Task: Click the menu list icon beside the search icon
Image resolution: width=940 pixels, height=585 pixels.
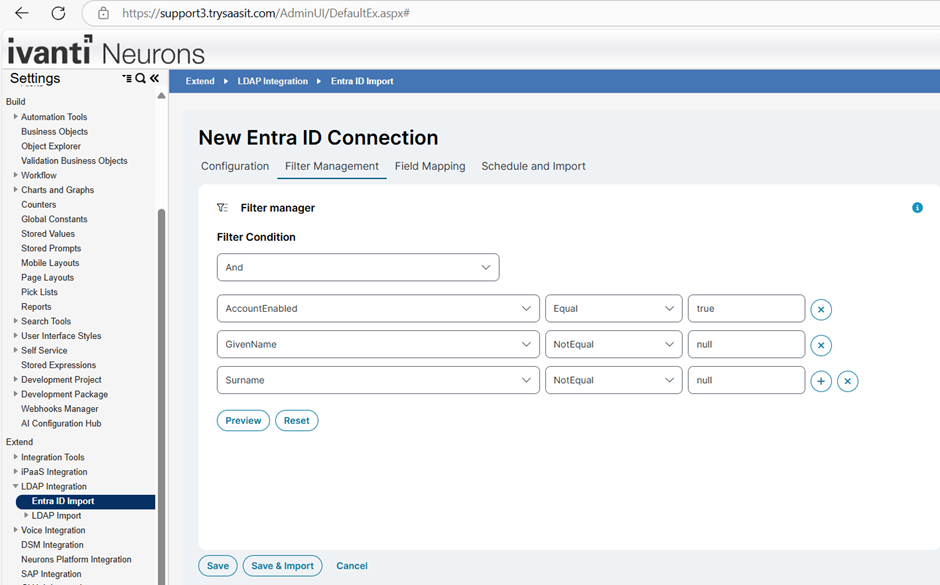Action: pyautogui.click(x=125, y=77)
